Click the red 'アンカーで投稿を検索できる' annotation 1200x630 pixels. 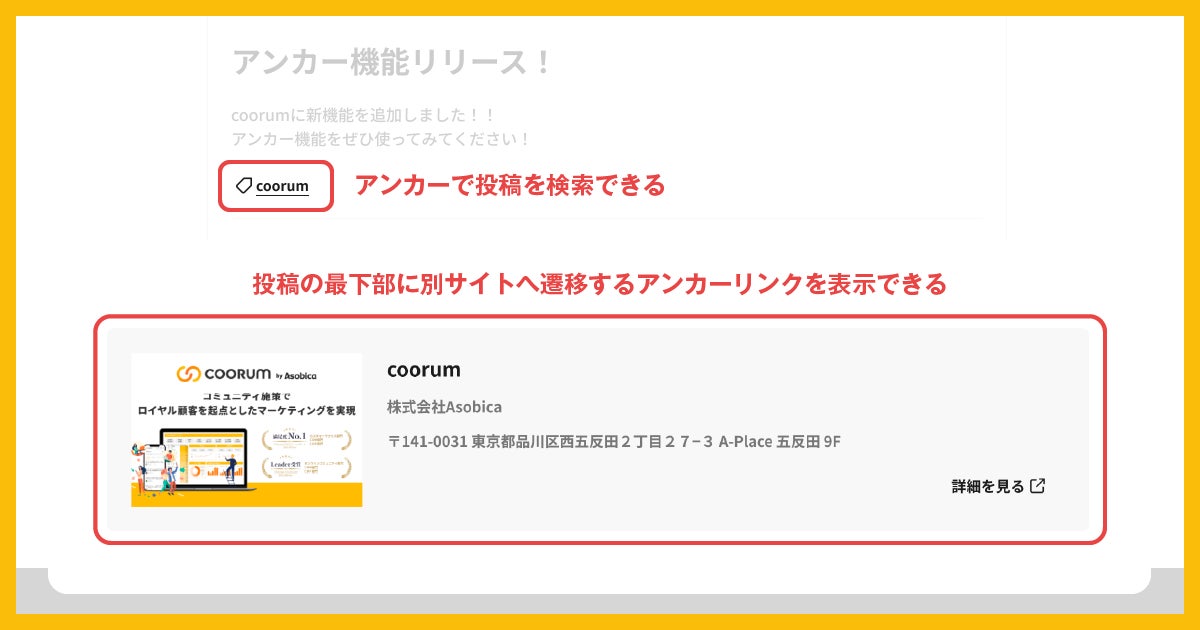pos(510,185)
